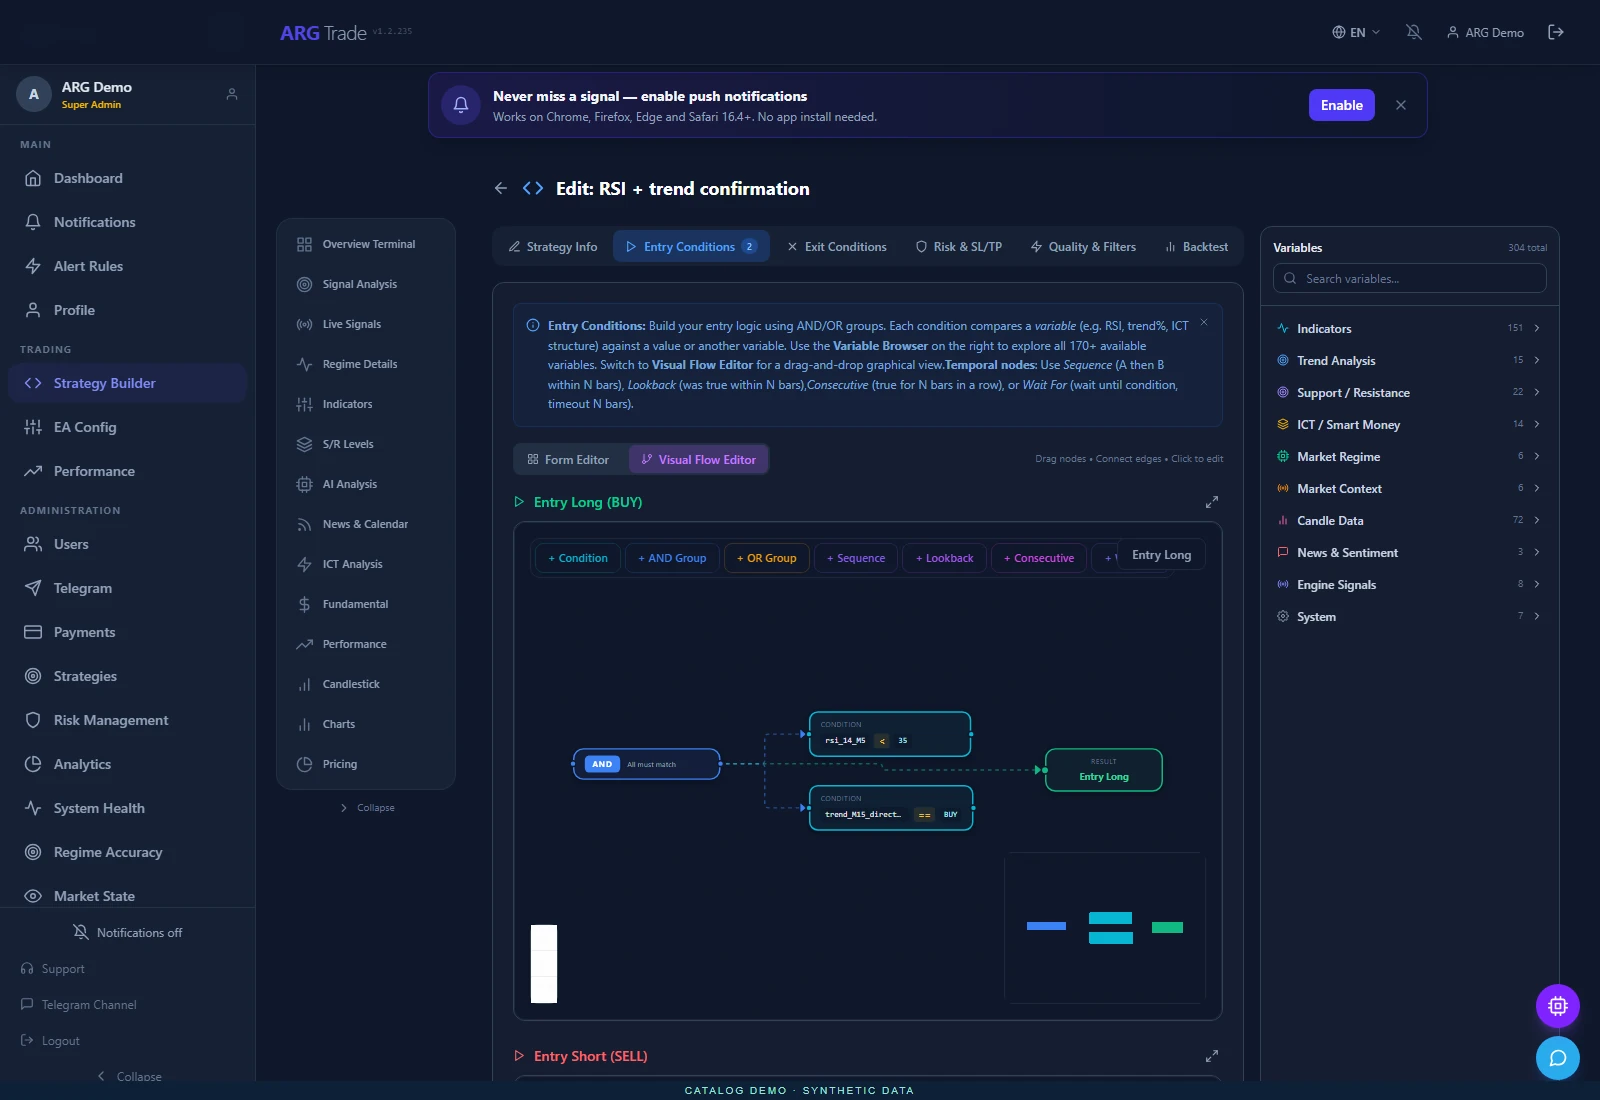
Task: Collapse the terminal submenu panel
Action: pos(367,808)
